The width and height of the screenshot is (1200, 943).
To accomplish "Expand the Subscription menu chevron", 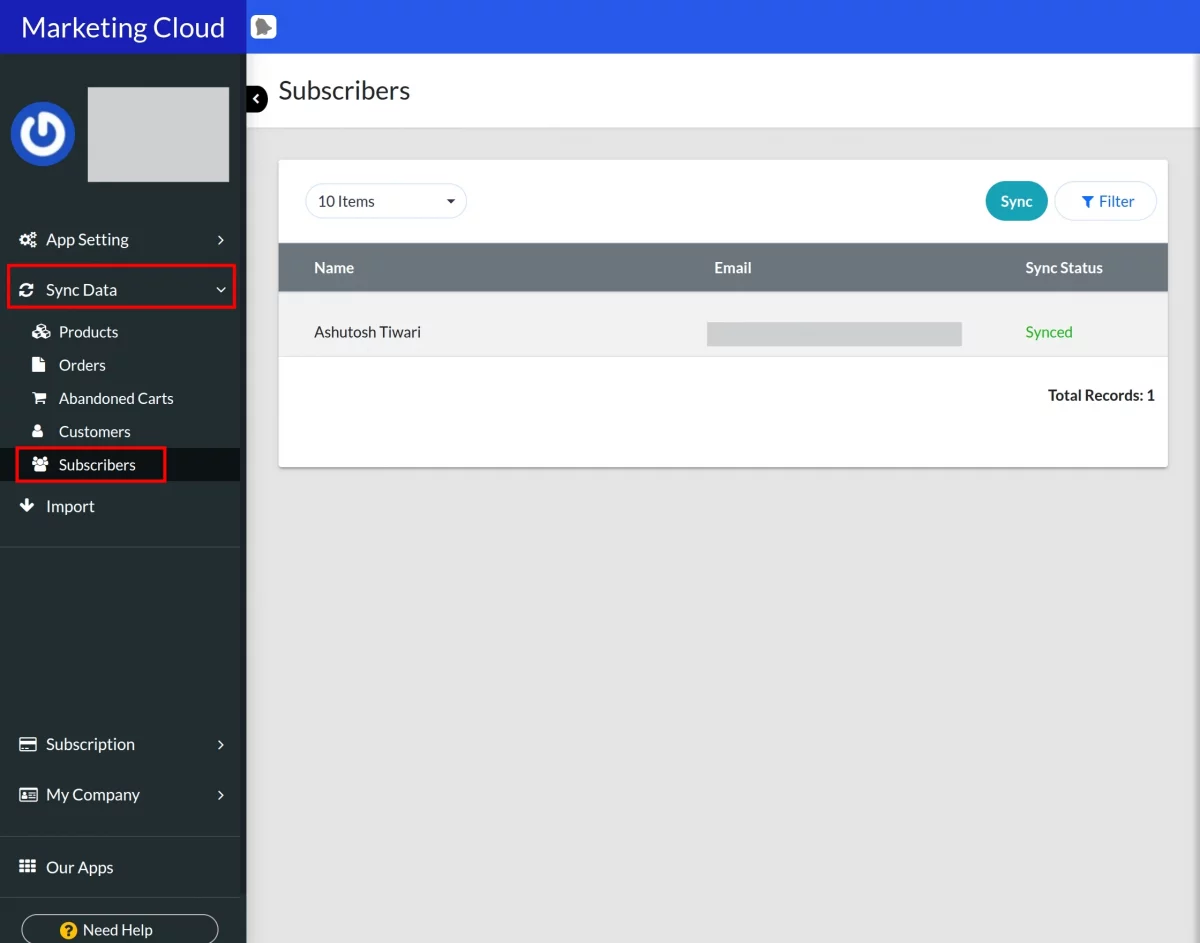I will pos(221,745).
